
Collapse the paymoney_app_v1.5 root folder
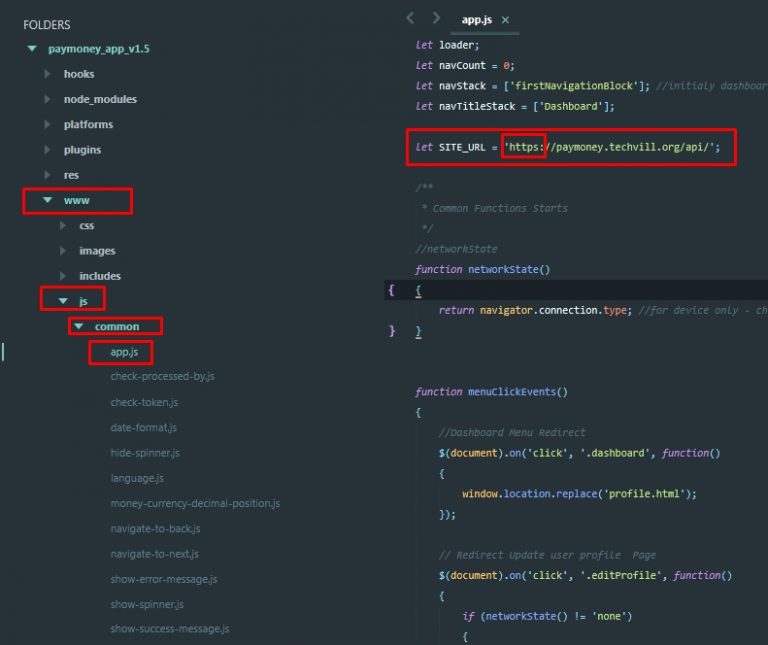[32, 48]
